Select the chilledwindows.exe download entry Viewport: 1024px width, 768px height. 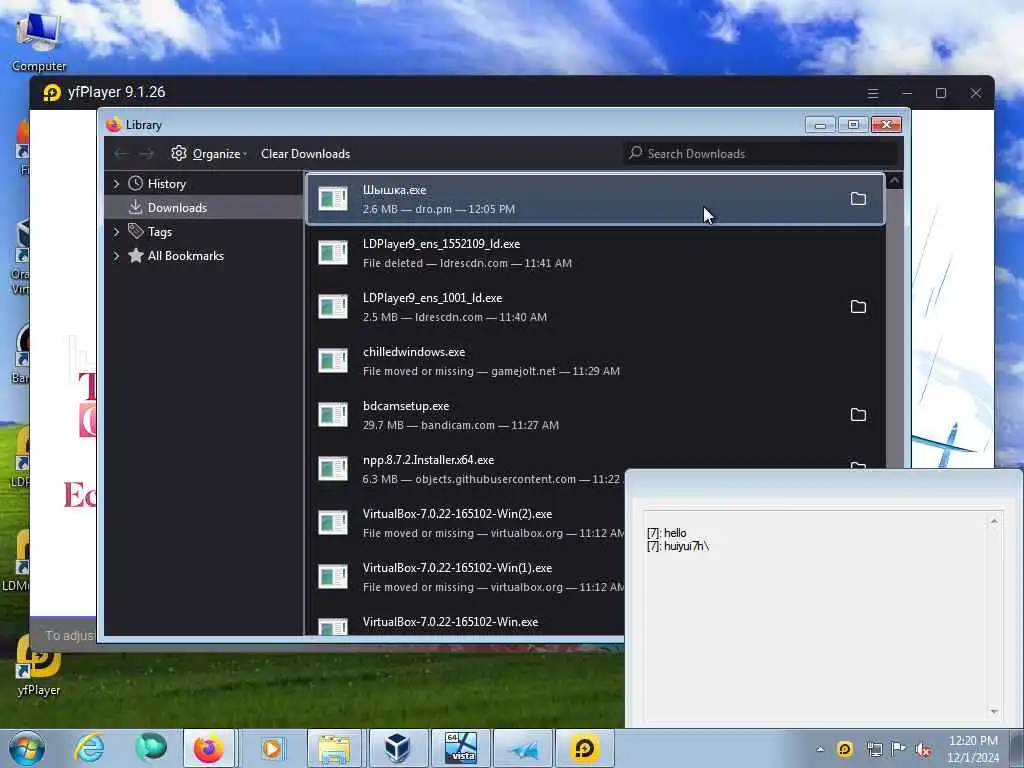(596, 360)
